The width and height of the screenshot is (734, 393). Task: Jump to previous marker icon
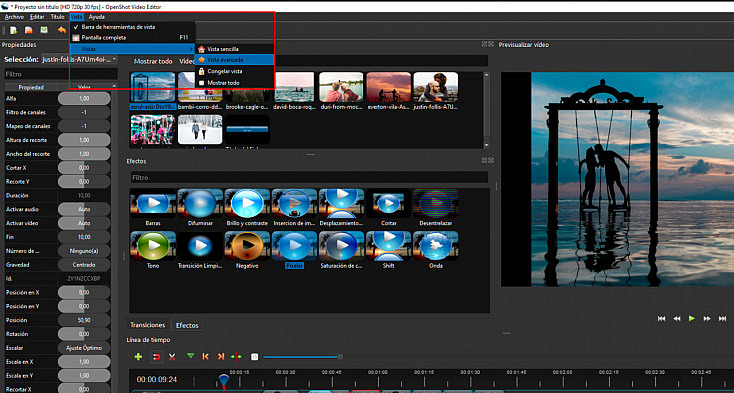(x=205, y=357)
